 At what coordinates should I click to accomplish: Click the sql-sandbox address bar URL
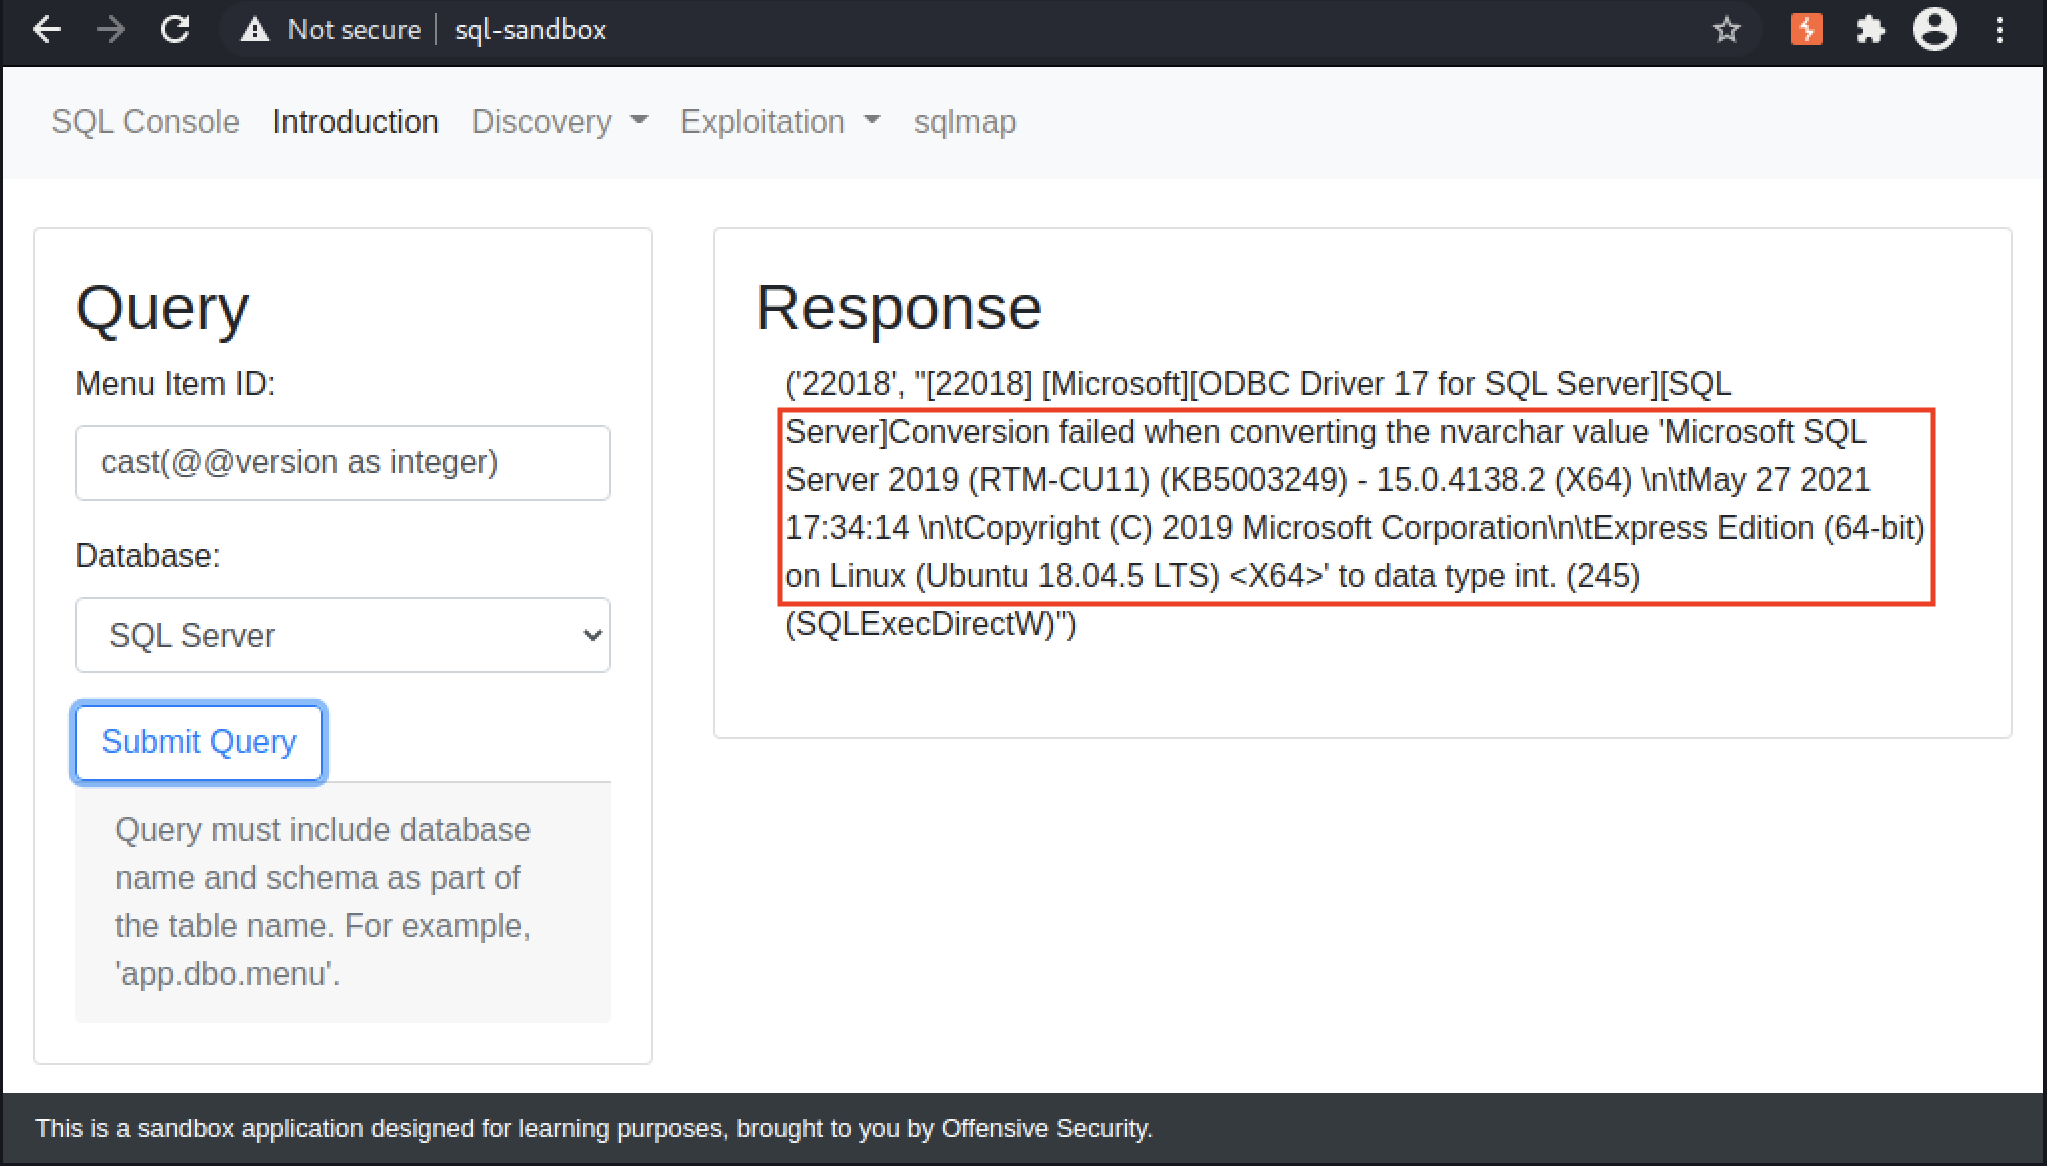coord(531,30)
